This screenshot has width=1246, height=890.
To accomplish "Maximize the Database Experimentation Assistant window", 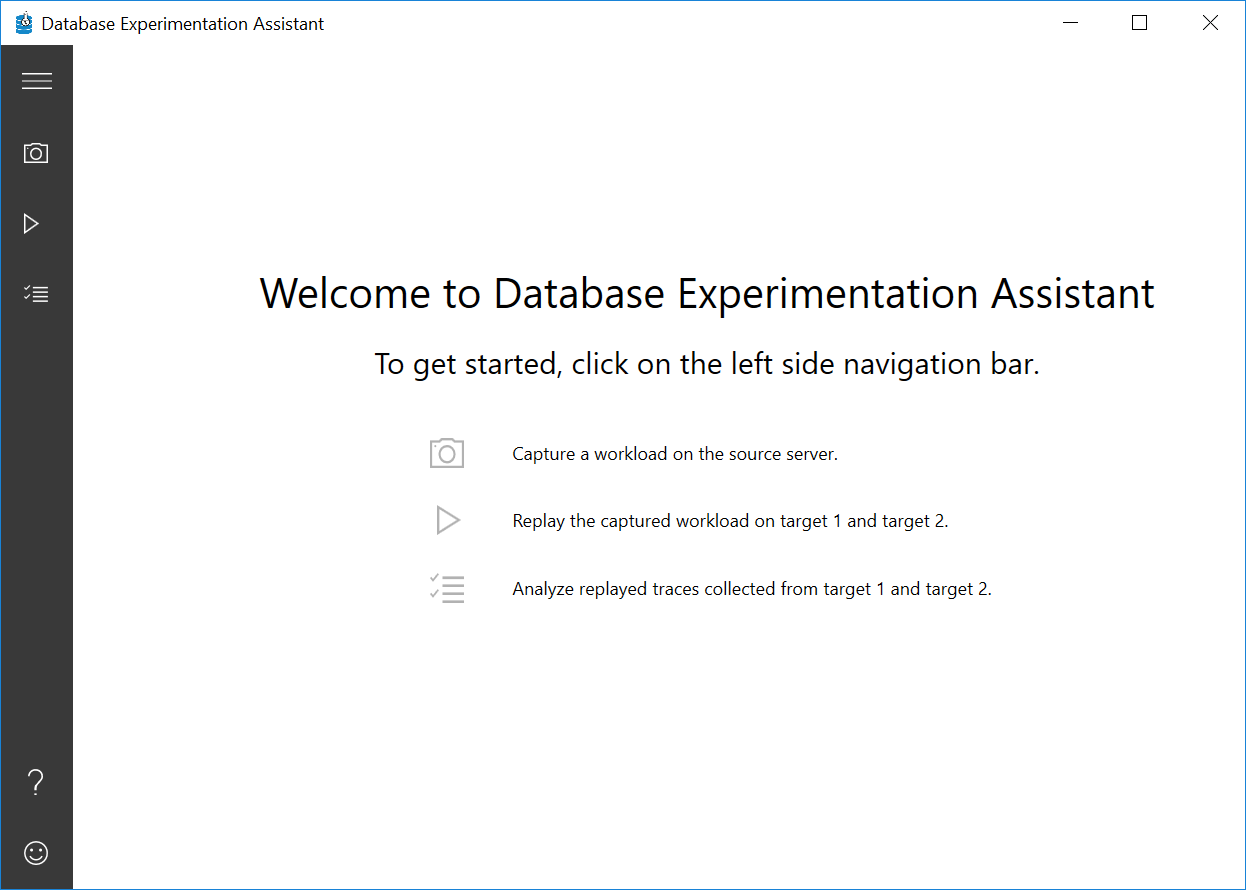I will click(x=1139, y=23).
